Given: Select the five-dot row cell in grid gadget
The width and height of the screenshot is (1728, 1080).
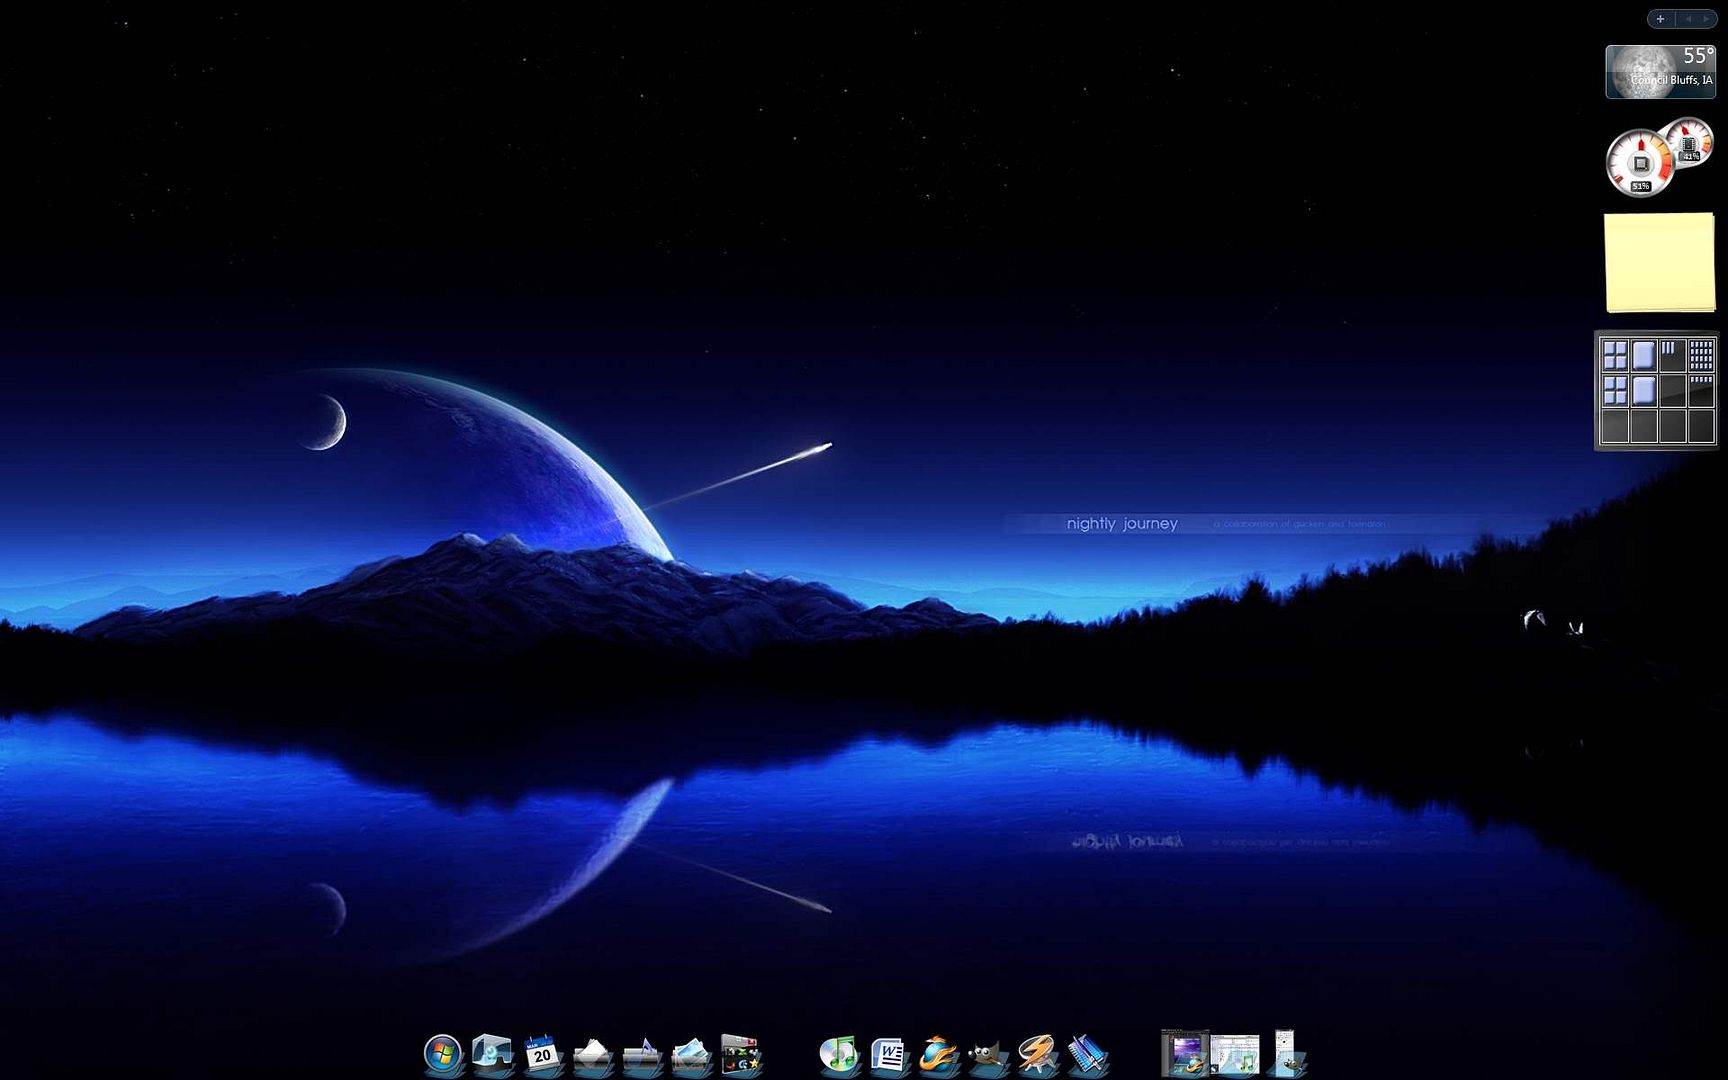Looking at the screenshot, I should 1701,390.
